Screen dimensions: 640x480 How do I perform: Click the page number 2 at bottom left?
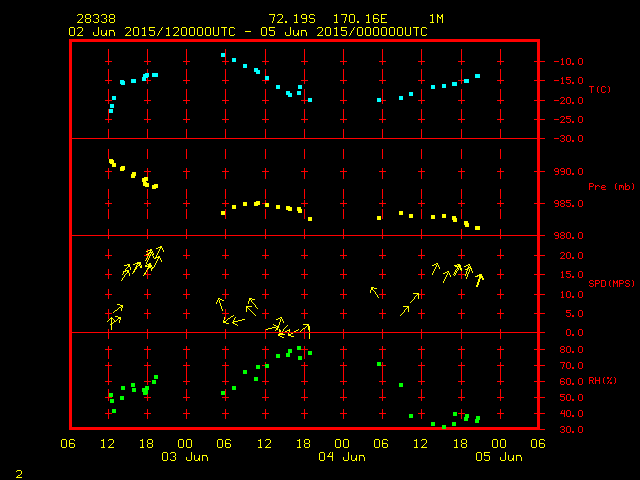[18, 471]
